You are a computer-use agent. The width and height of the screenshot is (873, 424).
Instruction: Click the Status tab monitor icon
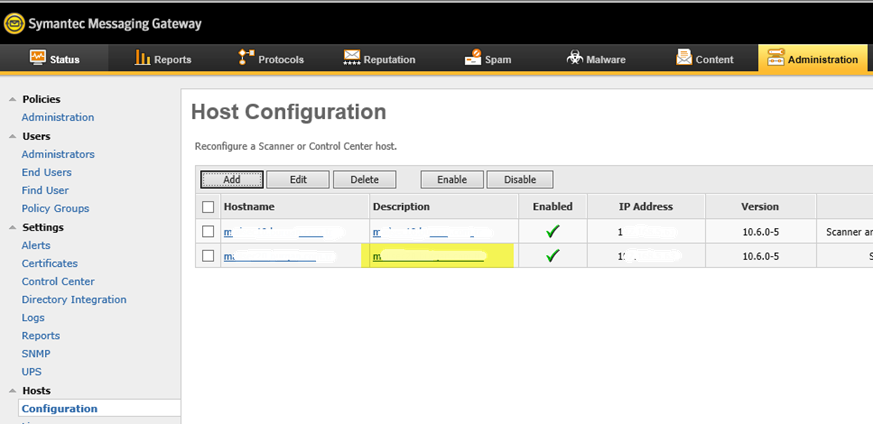coord(38,57)
